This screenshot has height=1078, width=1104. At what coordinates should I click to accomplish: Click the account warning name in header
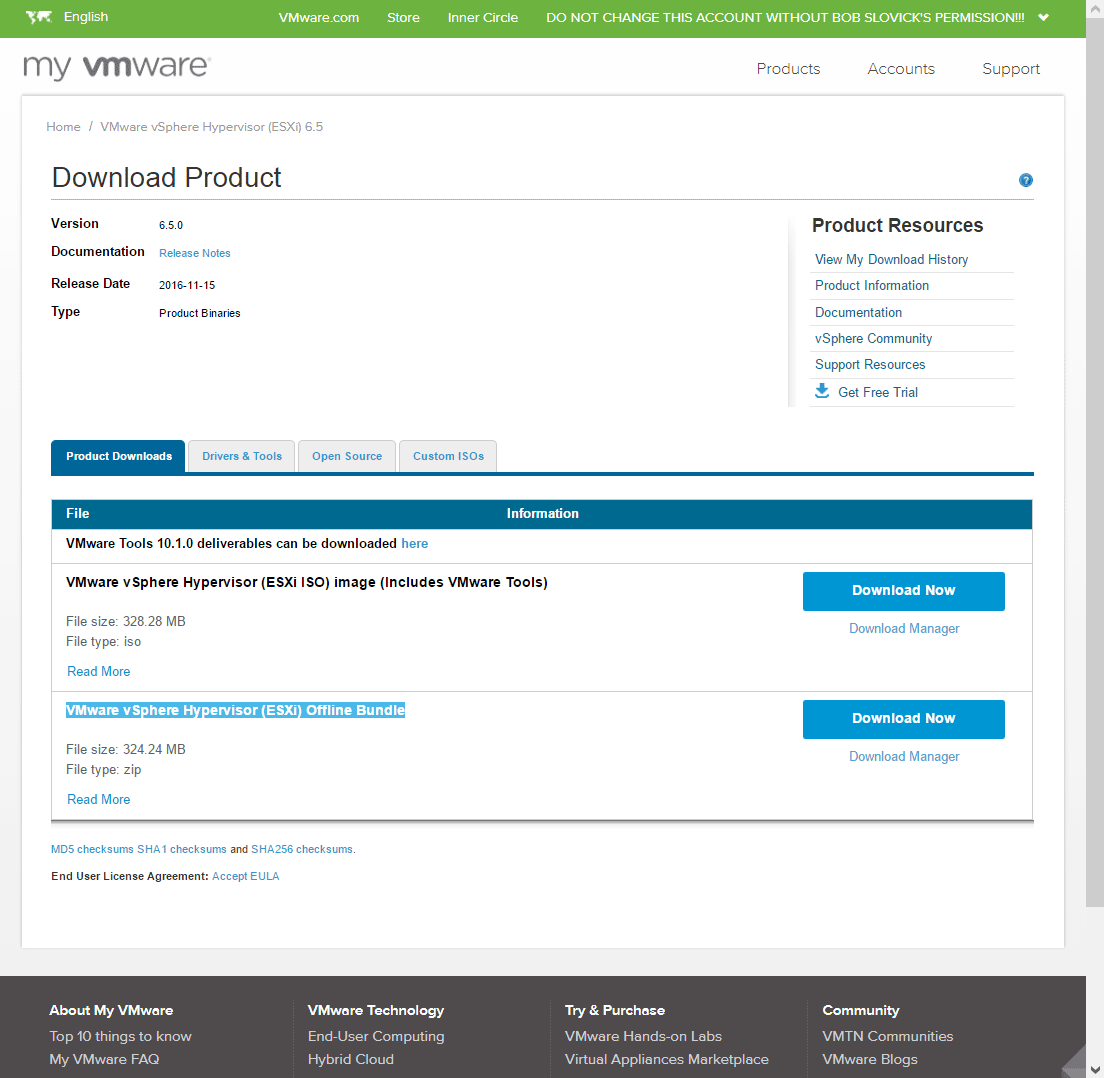pyautogui.click(x=785, y=18)
